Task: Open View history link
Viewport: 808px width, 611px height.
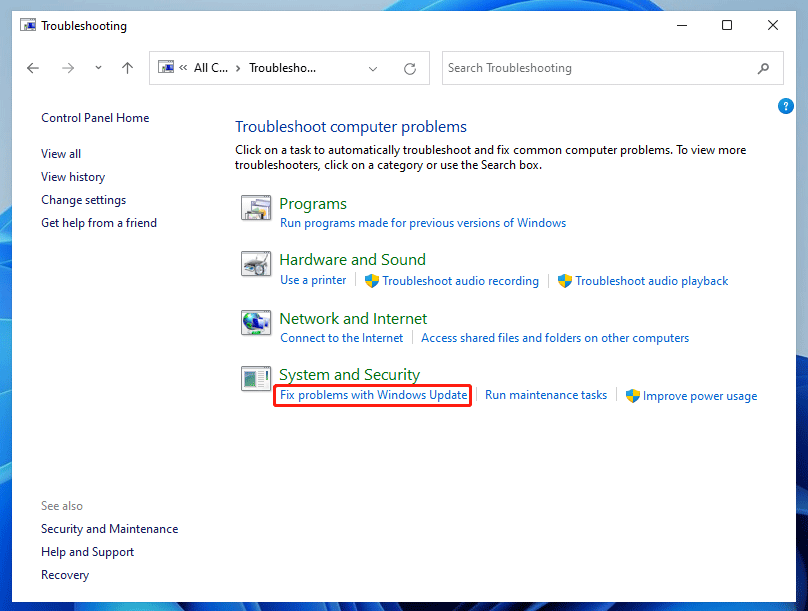Action: click(x=73, y=177)
